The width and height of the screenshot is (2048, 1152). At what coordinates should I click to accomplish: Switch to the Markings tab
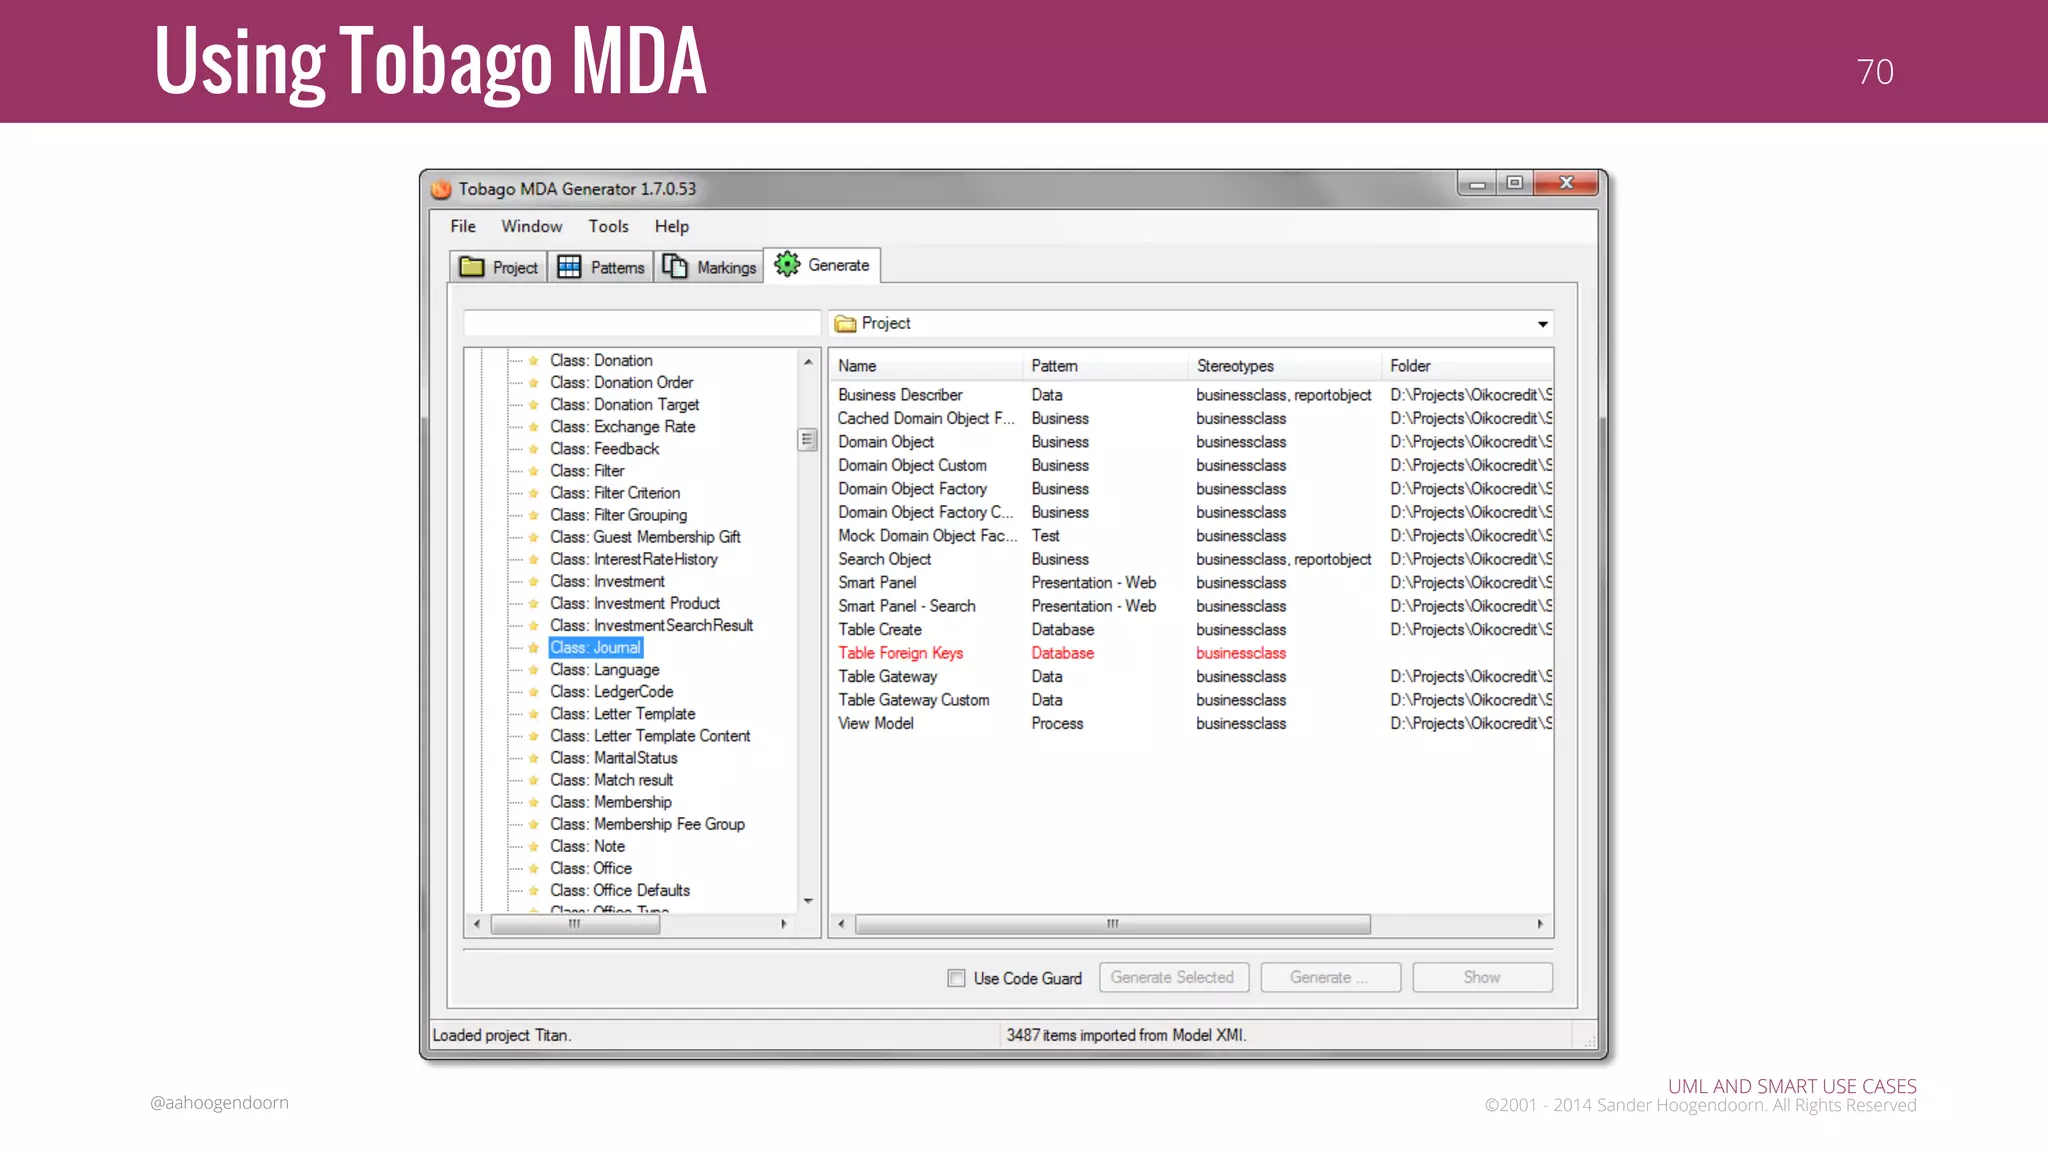click(709, 267)
